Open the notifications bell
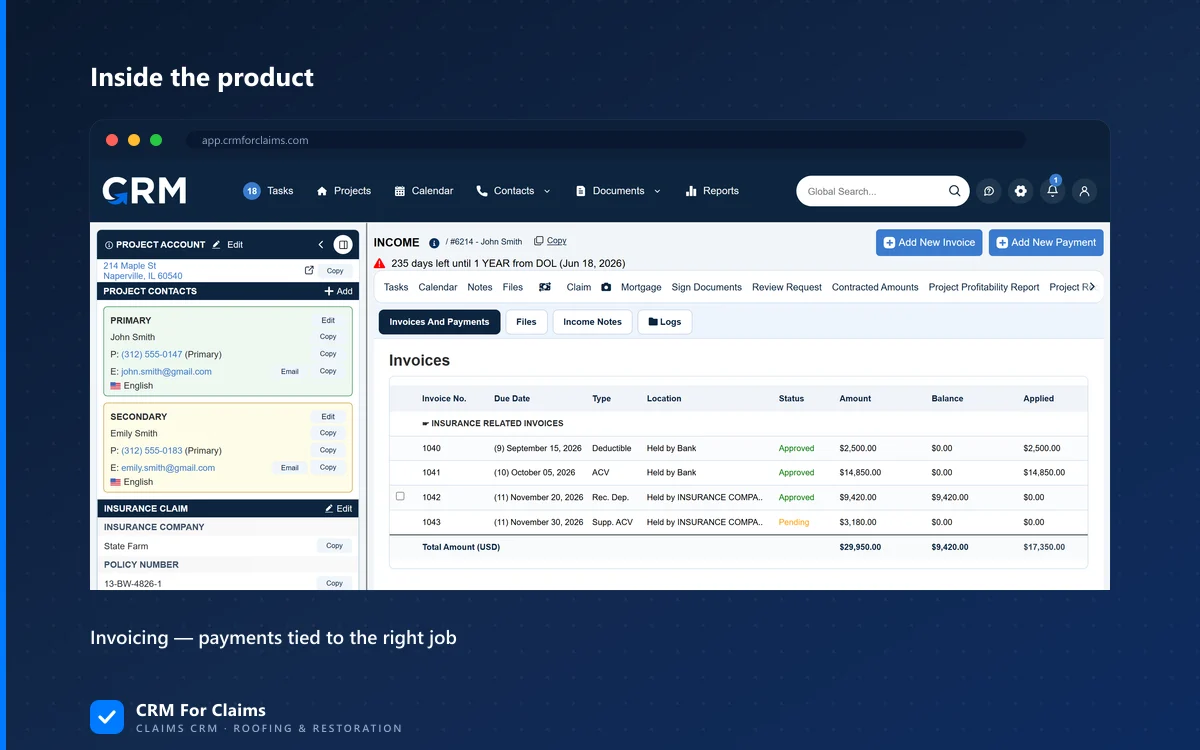1200x750 pixels. (x=1052, y=191)
